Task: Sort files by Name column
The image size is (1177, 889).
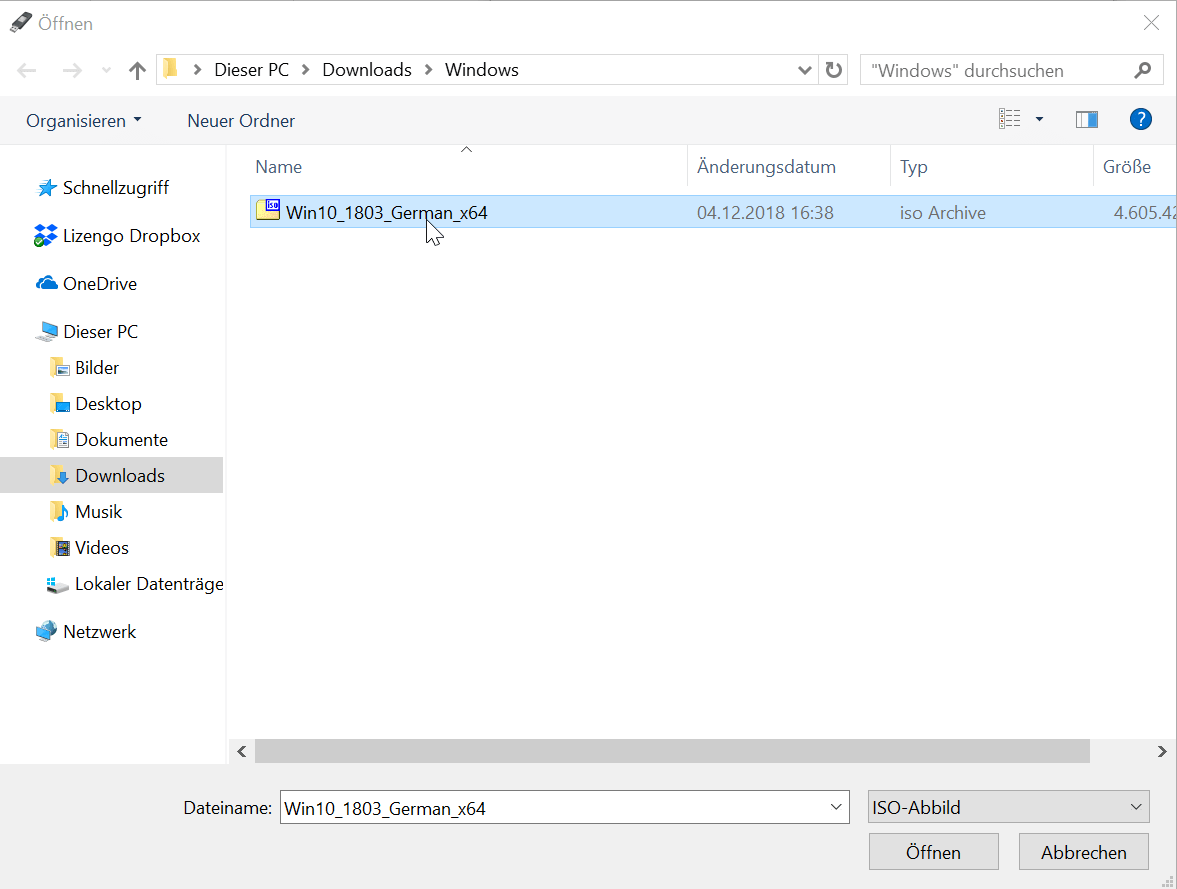Action: pos(278,167)
